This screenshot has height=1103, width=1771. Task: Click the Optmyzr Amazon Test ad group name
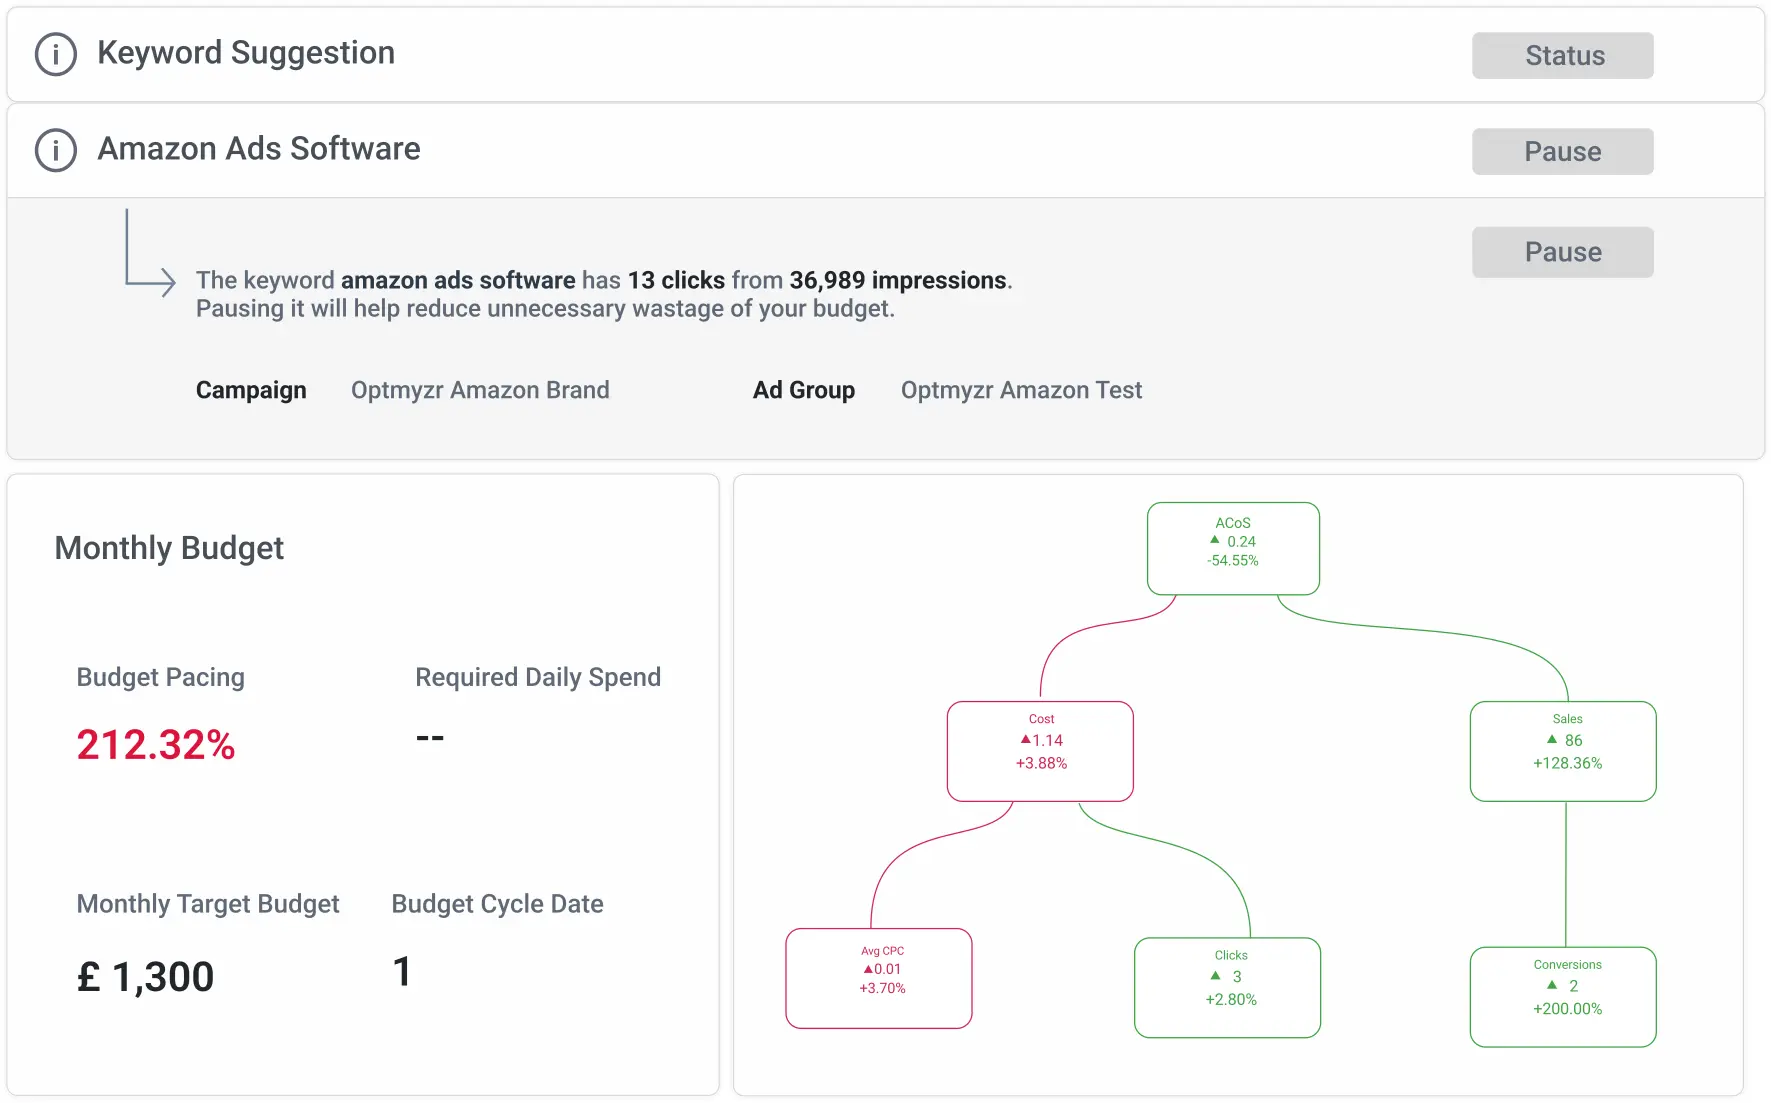point(1021,390)
